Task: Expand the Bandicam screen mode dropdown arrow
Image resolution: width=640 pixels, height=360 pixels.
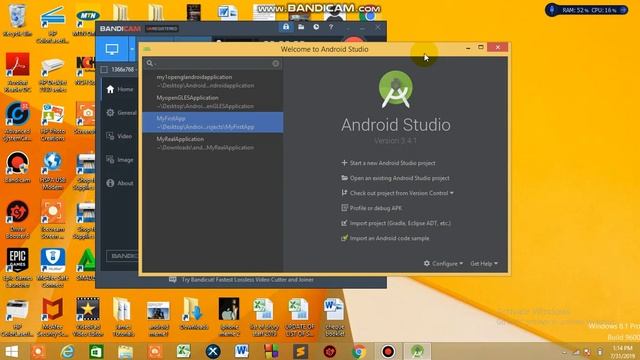Action: pyautogui.click(x=132, y=49)
